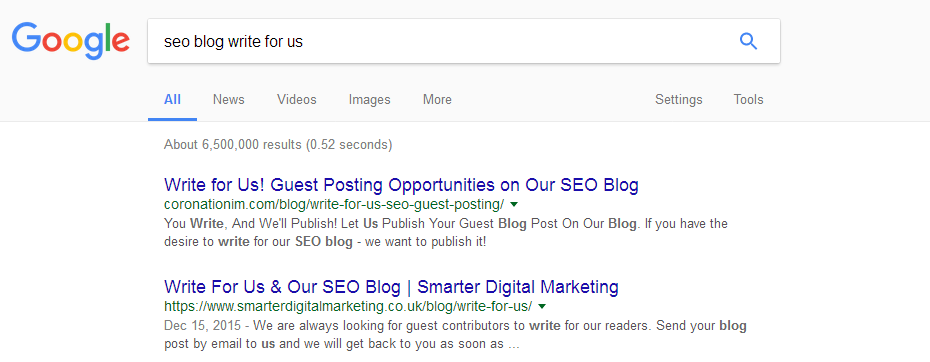Switch to the Images tab

pos(370,100)
